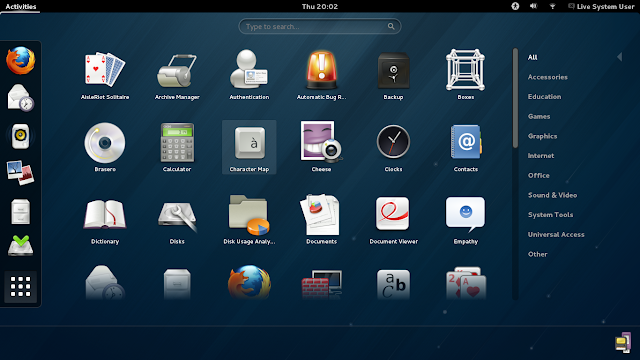Click the Activities button

coord(21,6)
